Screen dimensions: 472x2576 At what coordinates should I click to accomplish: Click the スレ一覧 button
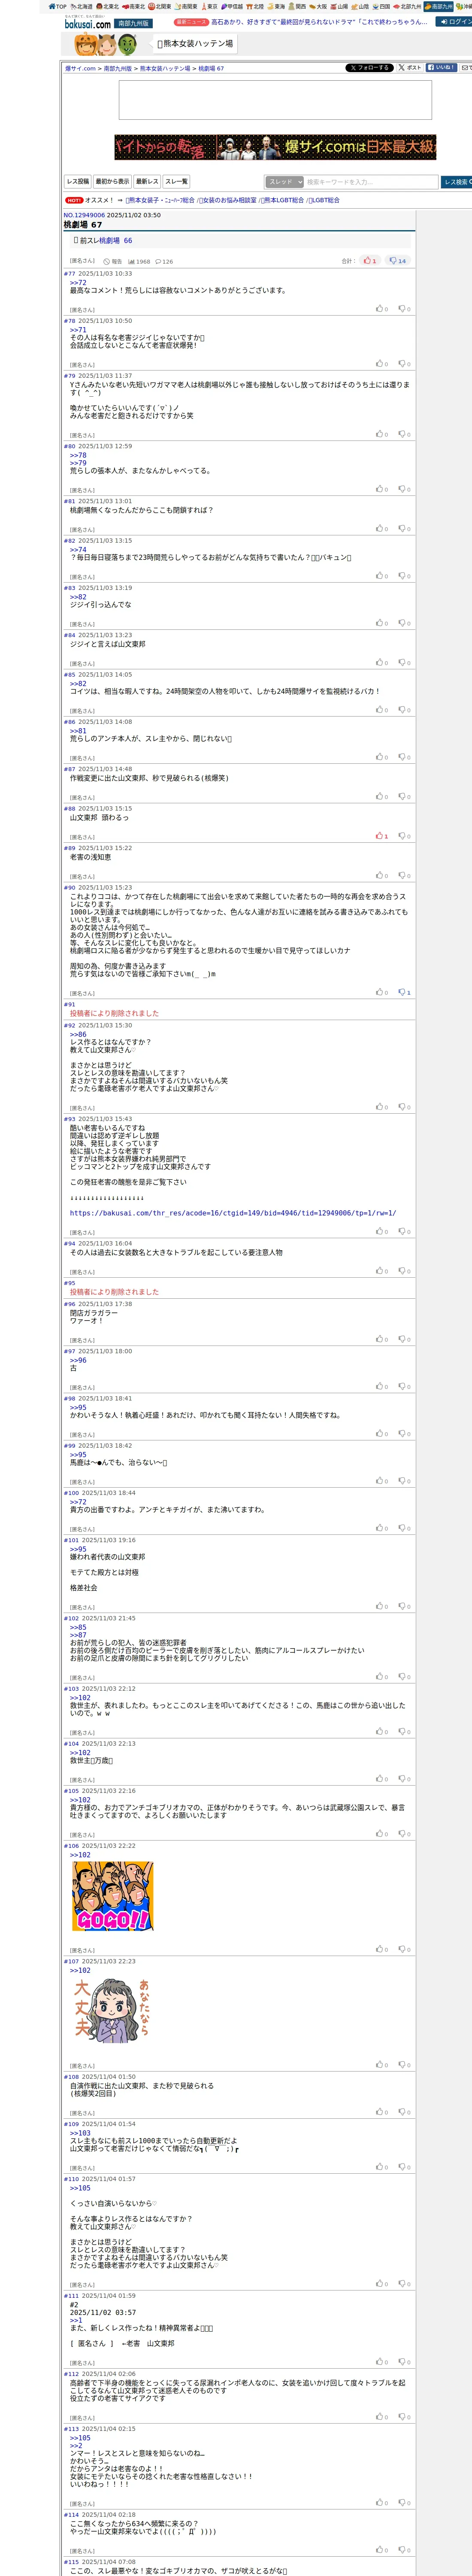tap(176, 182)
